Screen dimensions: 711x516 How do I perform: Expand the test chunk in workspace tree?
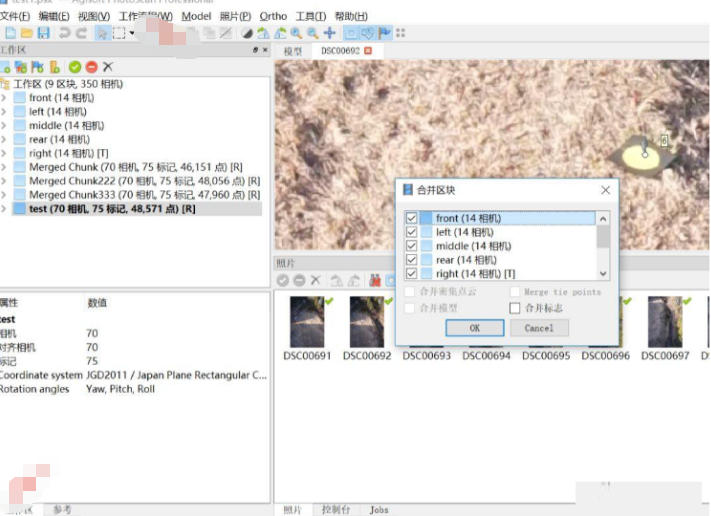tap(5, 209)
